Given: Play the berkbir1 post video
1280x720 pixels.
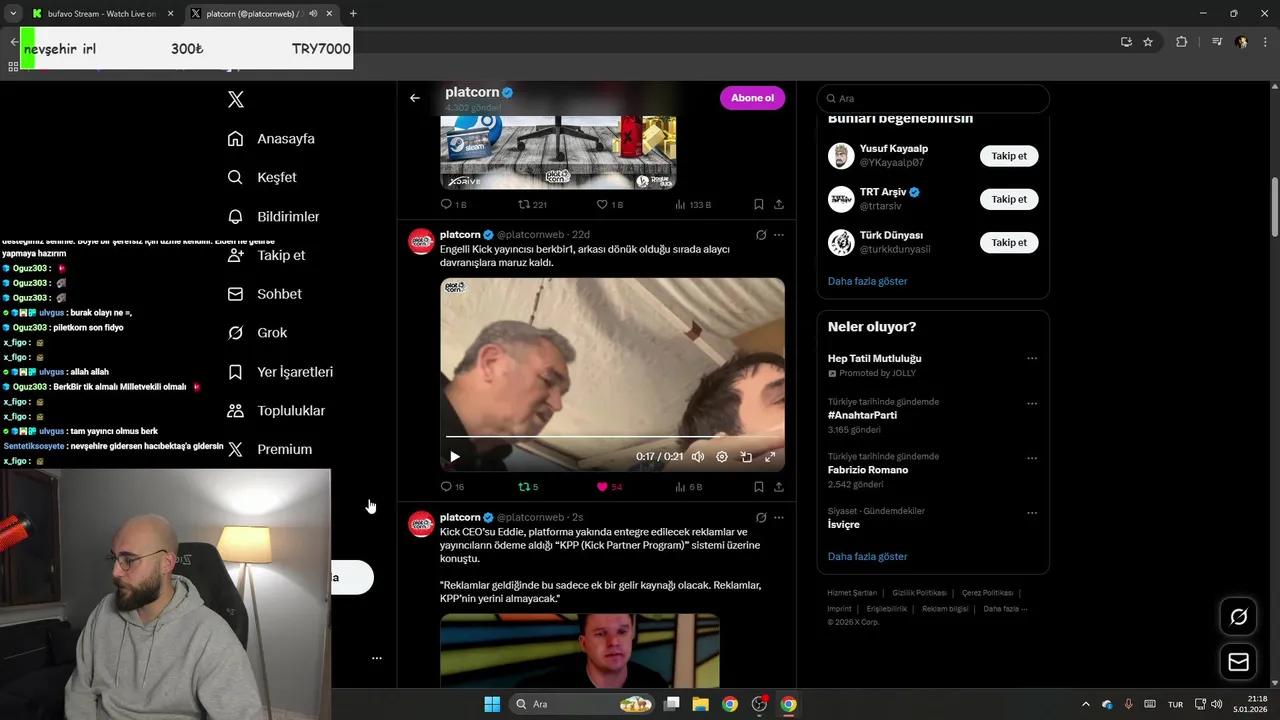Looking at the screenshot, I should [454, 457].
